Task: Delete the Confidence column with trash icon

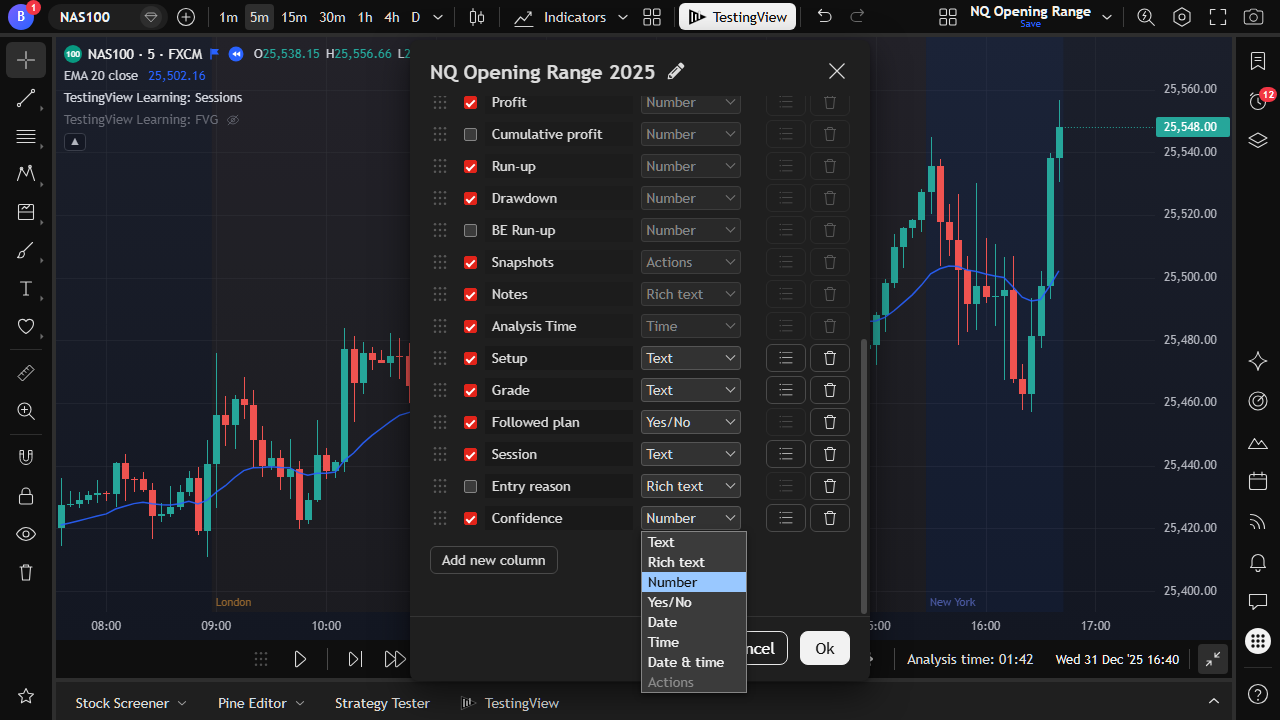Action: [829, 518]
